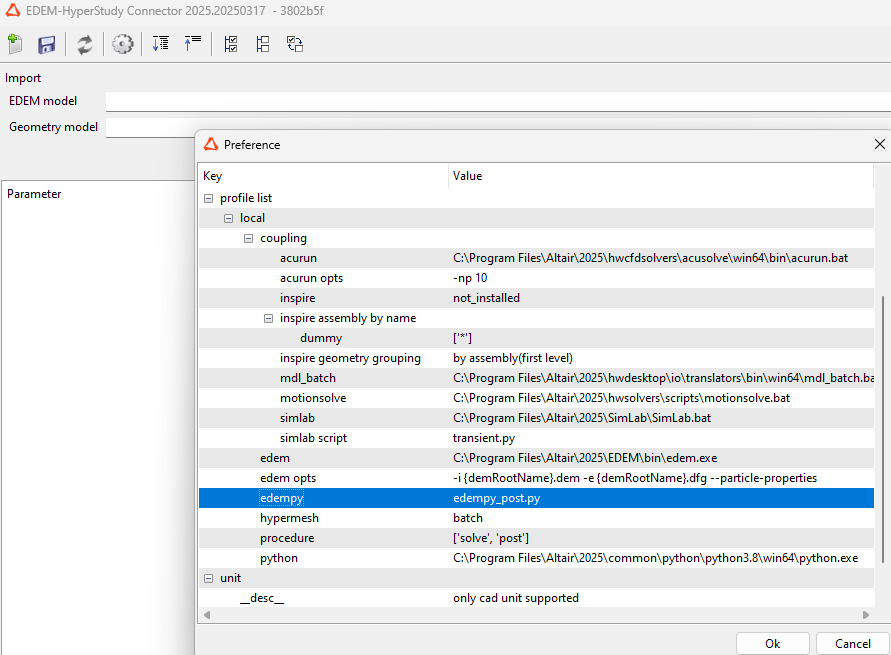Click the Altair logo in the title bar
Viewport: 891px width, 655px height.
13,10
